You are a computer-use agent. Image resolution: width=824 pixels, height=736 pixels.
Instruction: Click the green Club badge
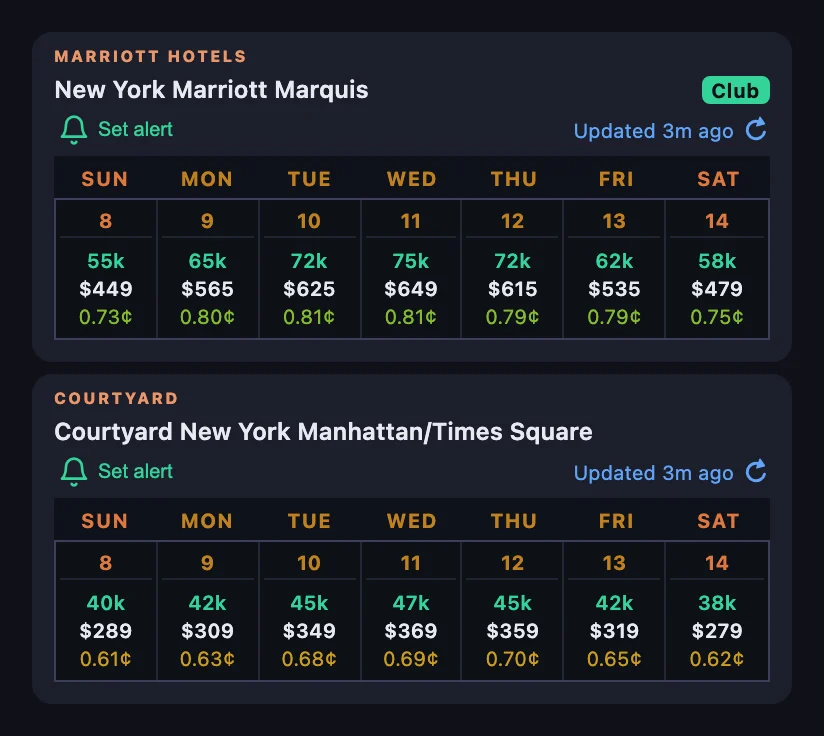736,90
